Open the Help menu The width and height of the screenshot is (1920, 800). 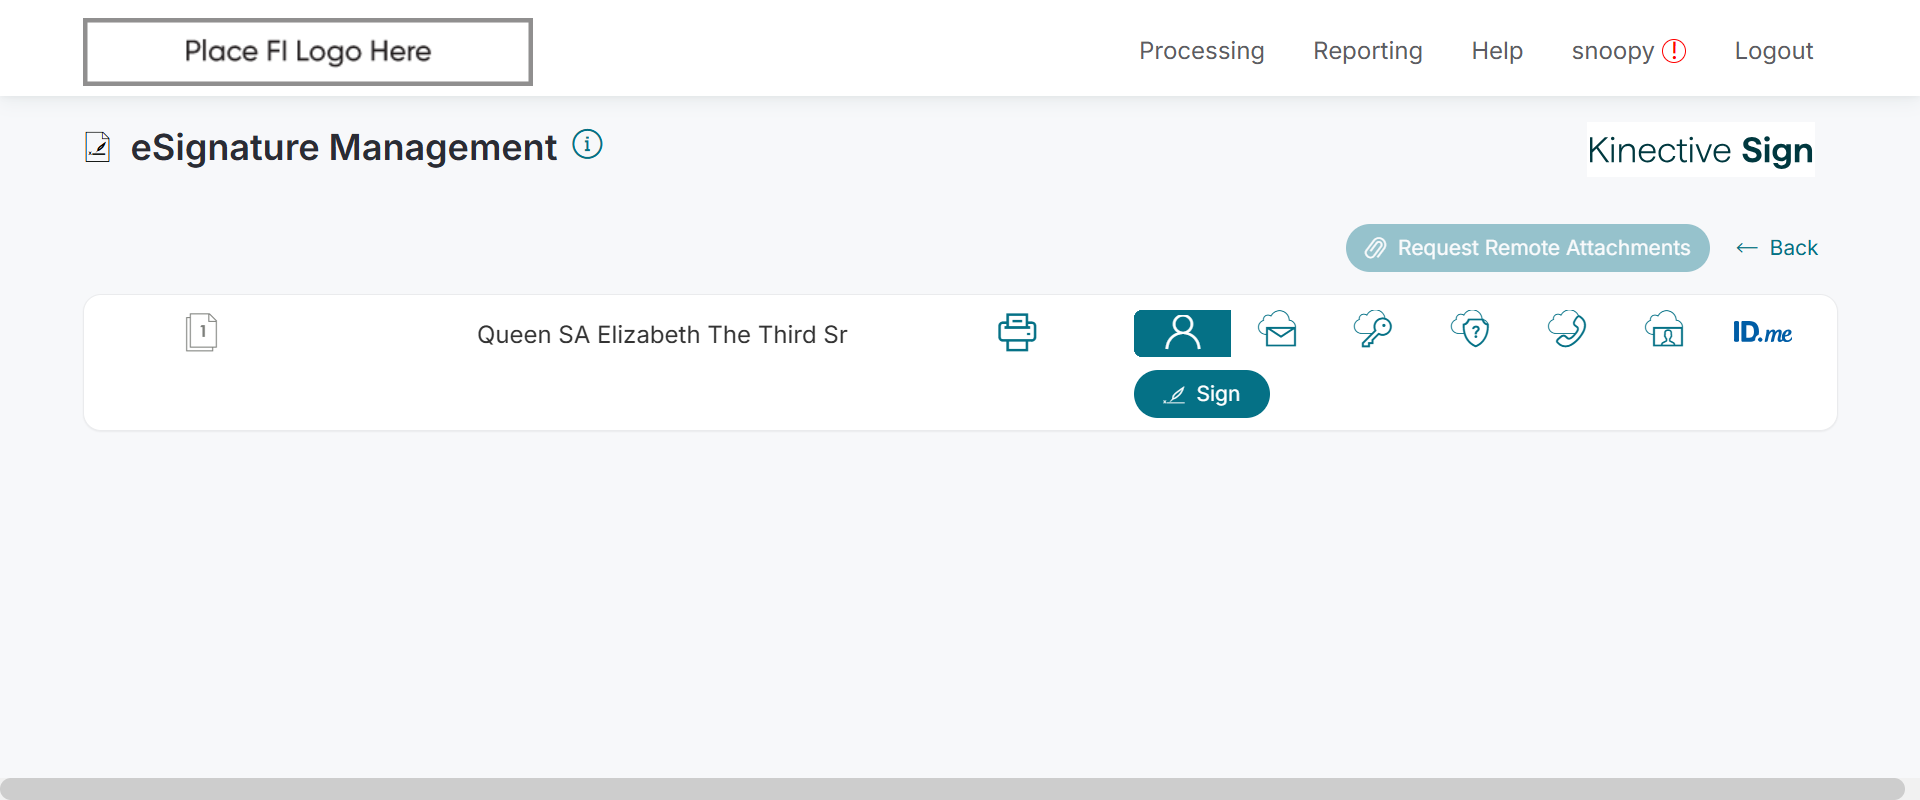click(1496, 51)
